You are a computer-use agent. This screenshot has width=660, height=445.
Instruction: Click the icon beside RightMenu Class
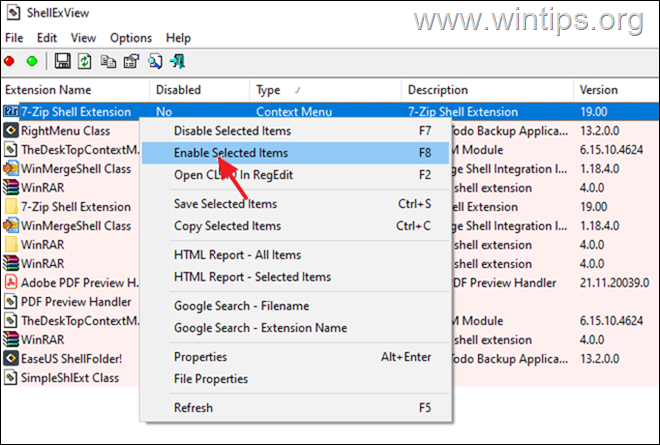pos(11,131)
